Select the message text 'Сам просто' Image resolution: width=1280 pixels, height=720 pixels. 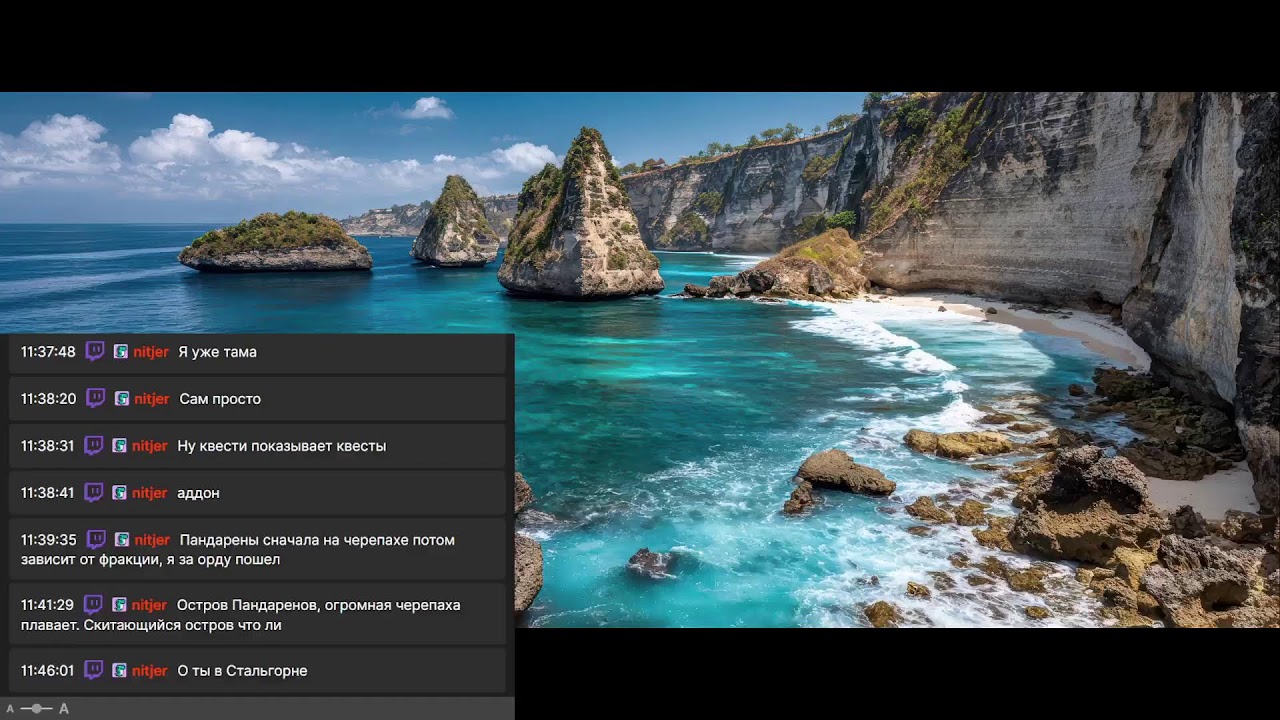(220, 399)
